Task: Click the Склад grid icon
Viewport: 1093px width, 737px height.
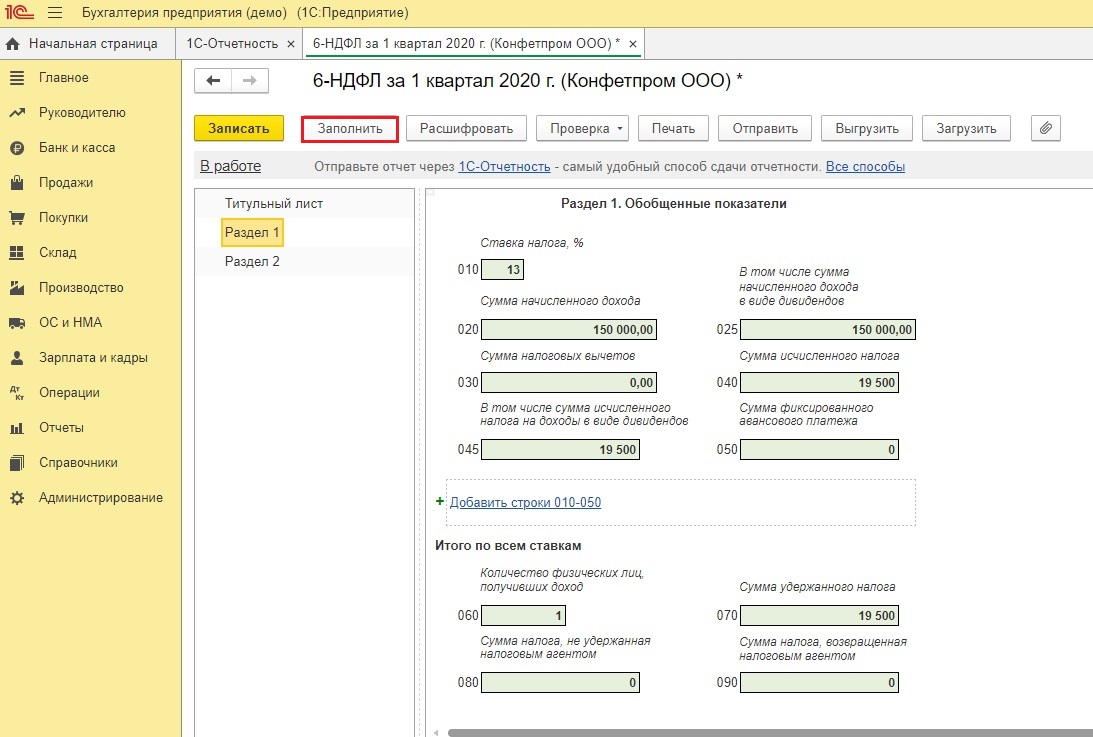Action: click(17, 252)
